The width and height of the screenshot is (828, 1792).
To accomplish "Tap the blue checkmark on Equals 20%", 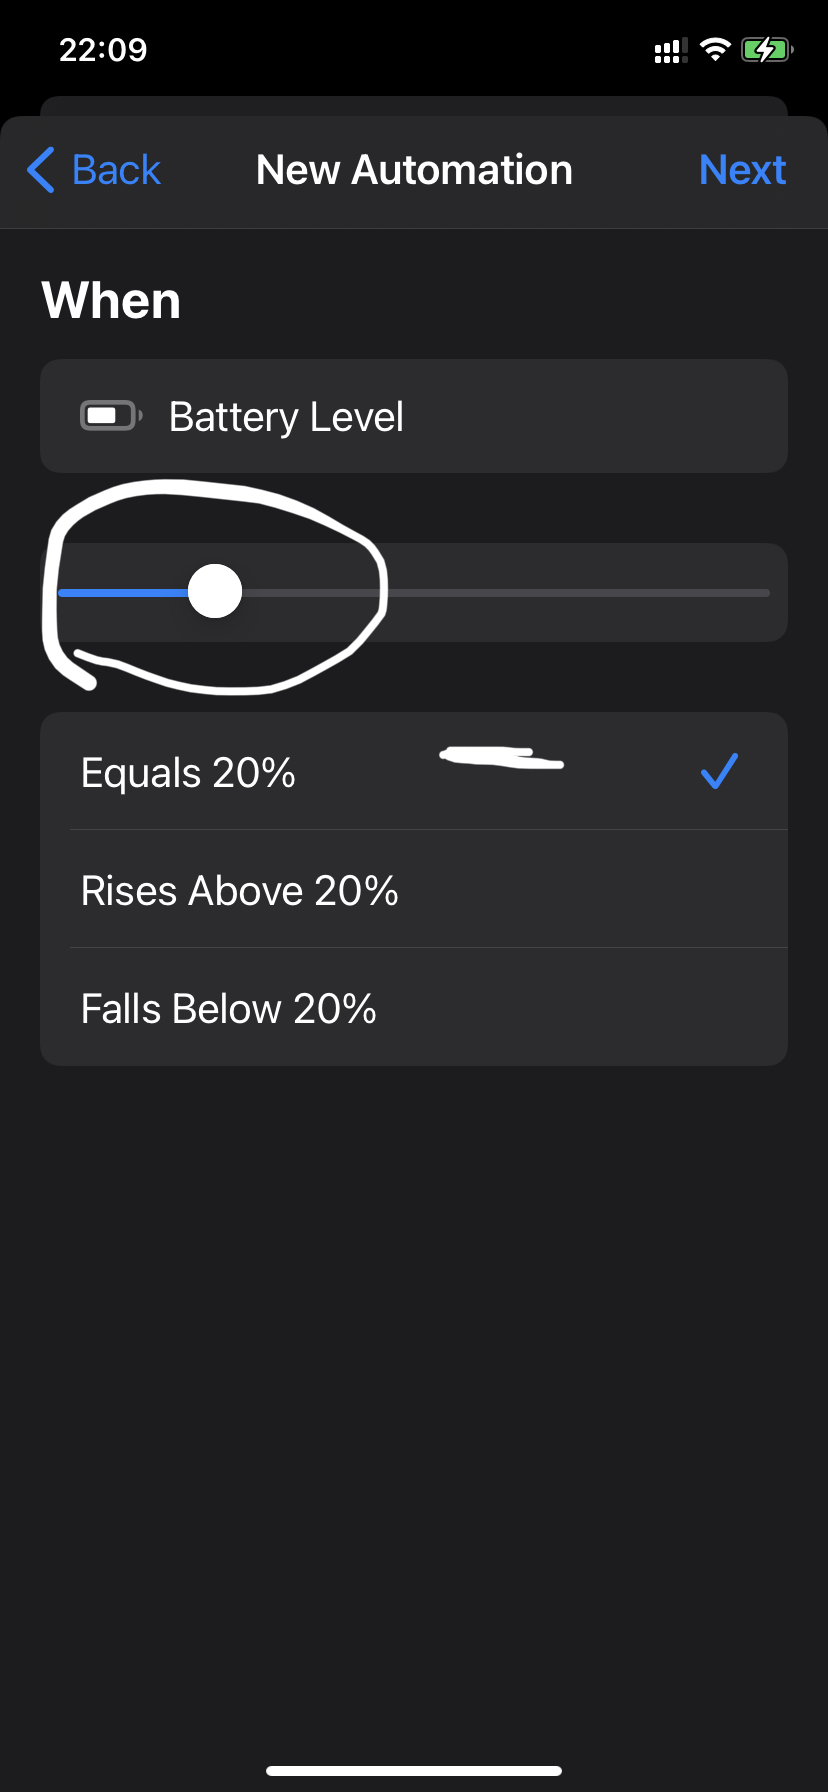I will click(x=719, y=771).
